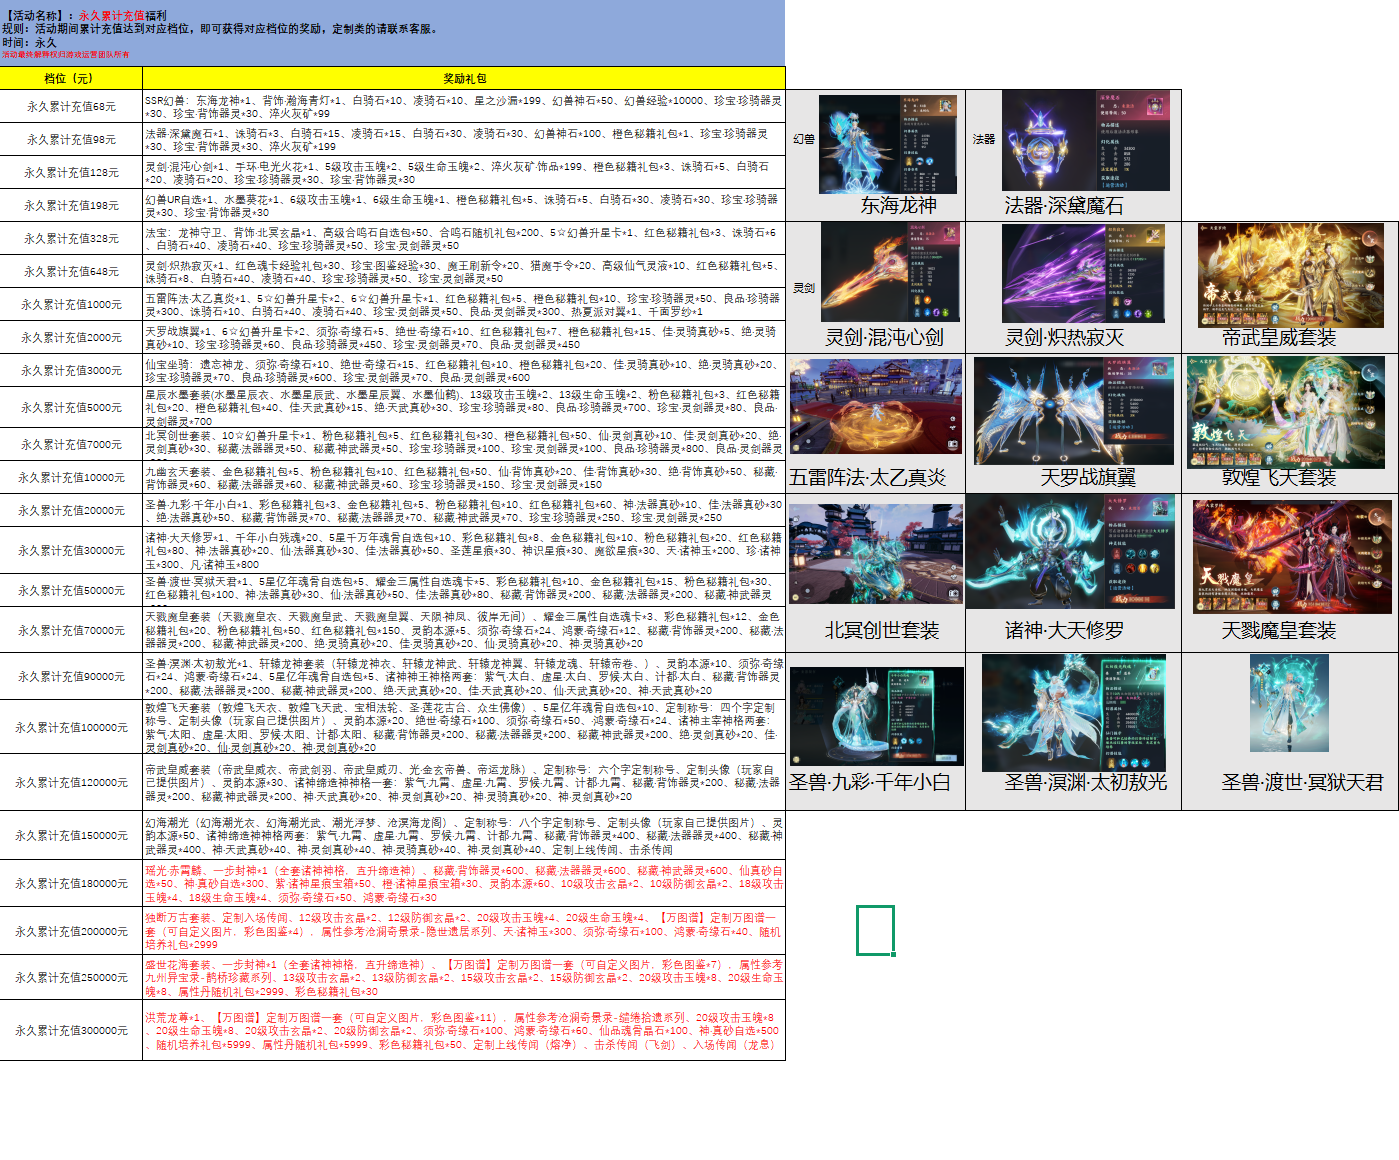1399x1160 pixels.
Task: Select the 圣兽·九彩·千年小白 image
Action: [876, 716]
